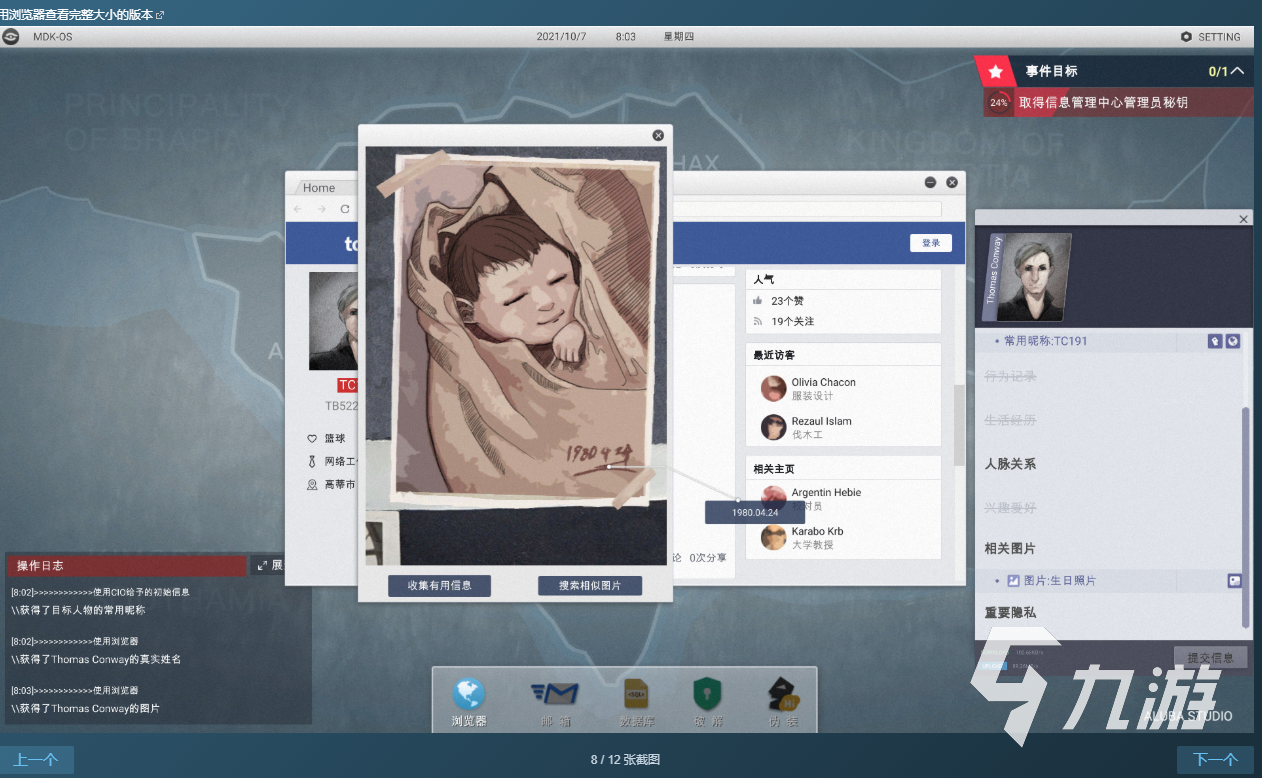Viewport: 1262px width, 778px height.
Task: Click the 1980.04.24 date tag
Action: click(x=755, y=512)
